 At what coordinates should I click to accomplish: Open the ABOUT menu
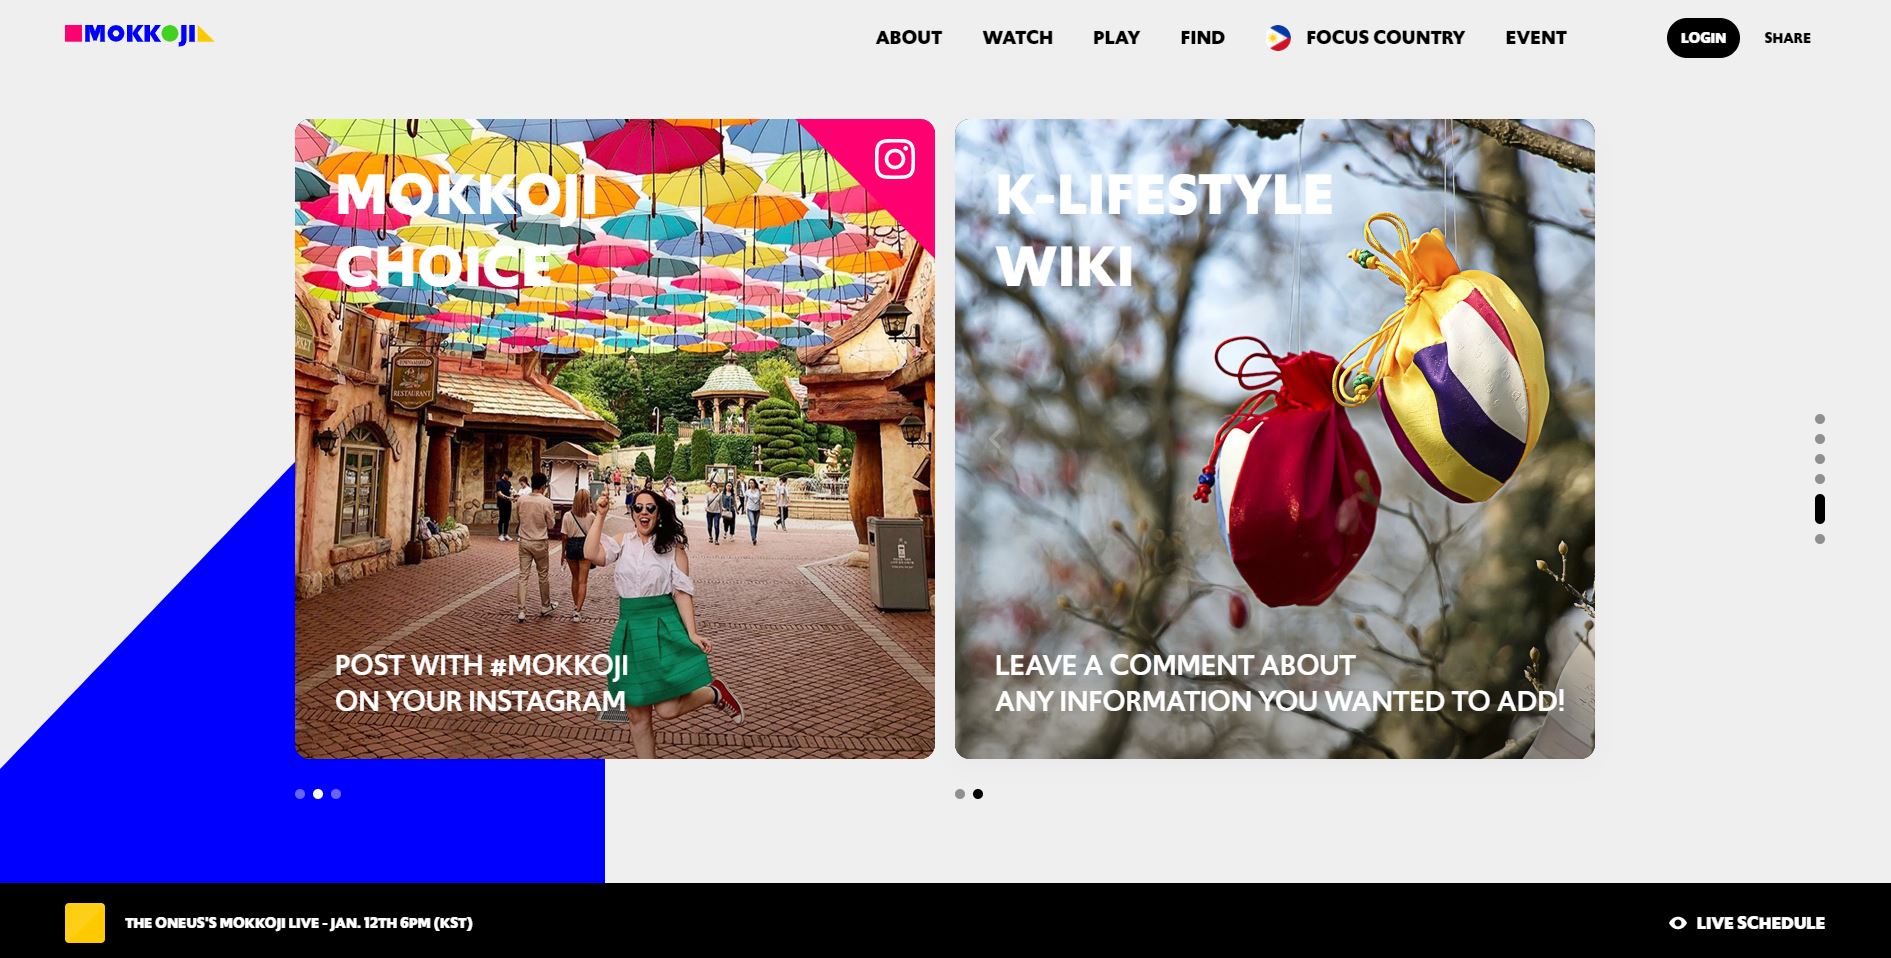click(909, 38)
